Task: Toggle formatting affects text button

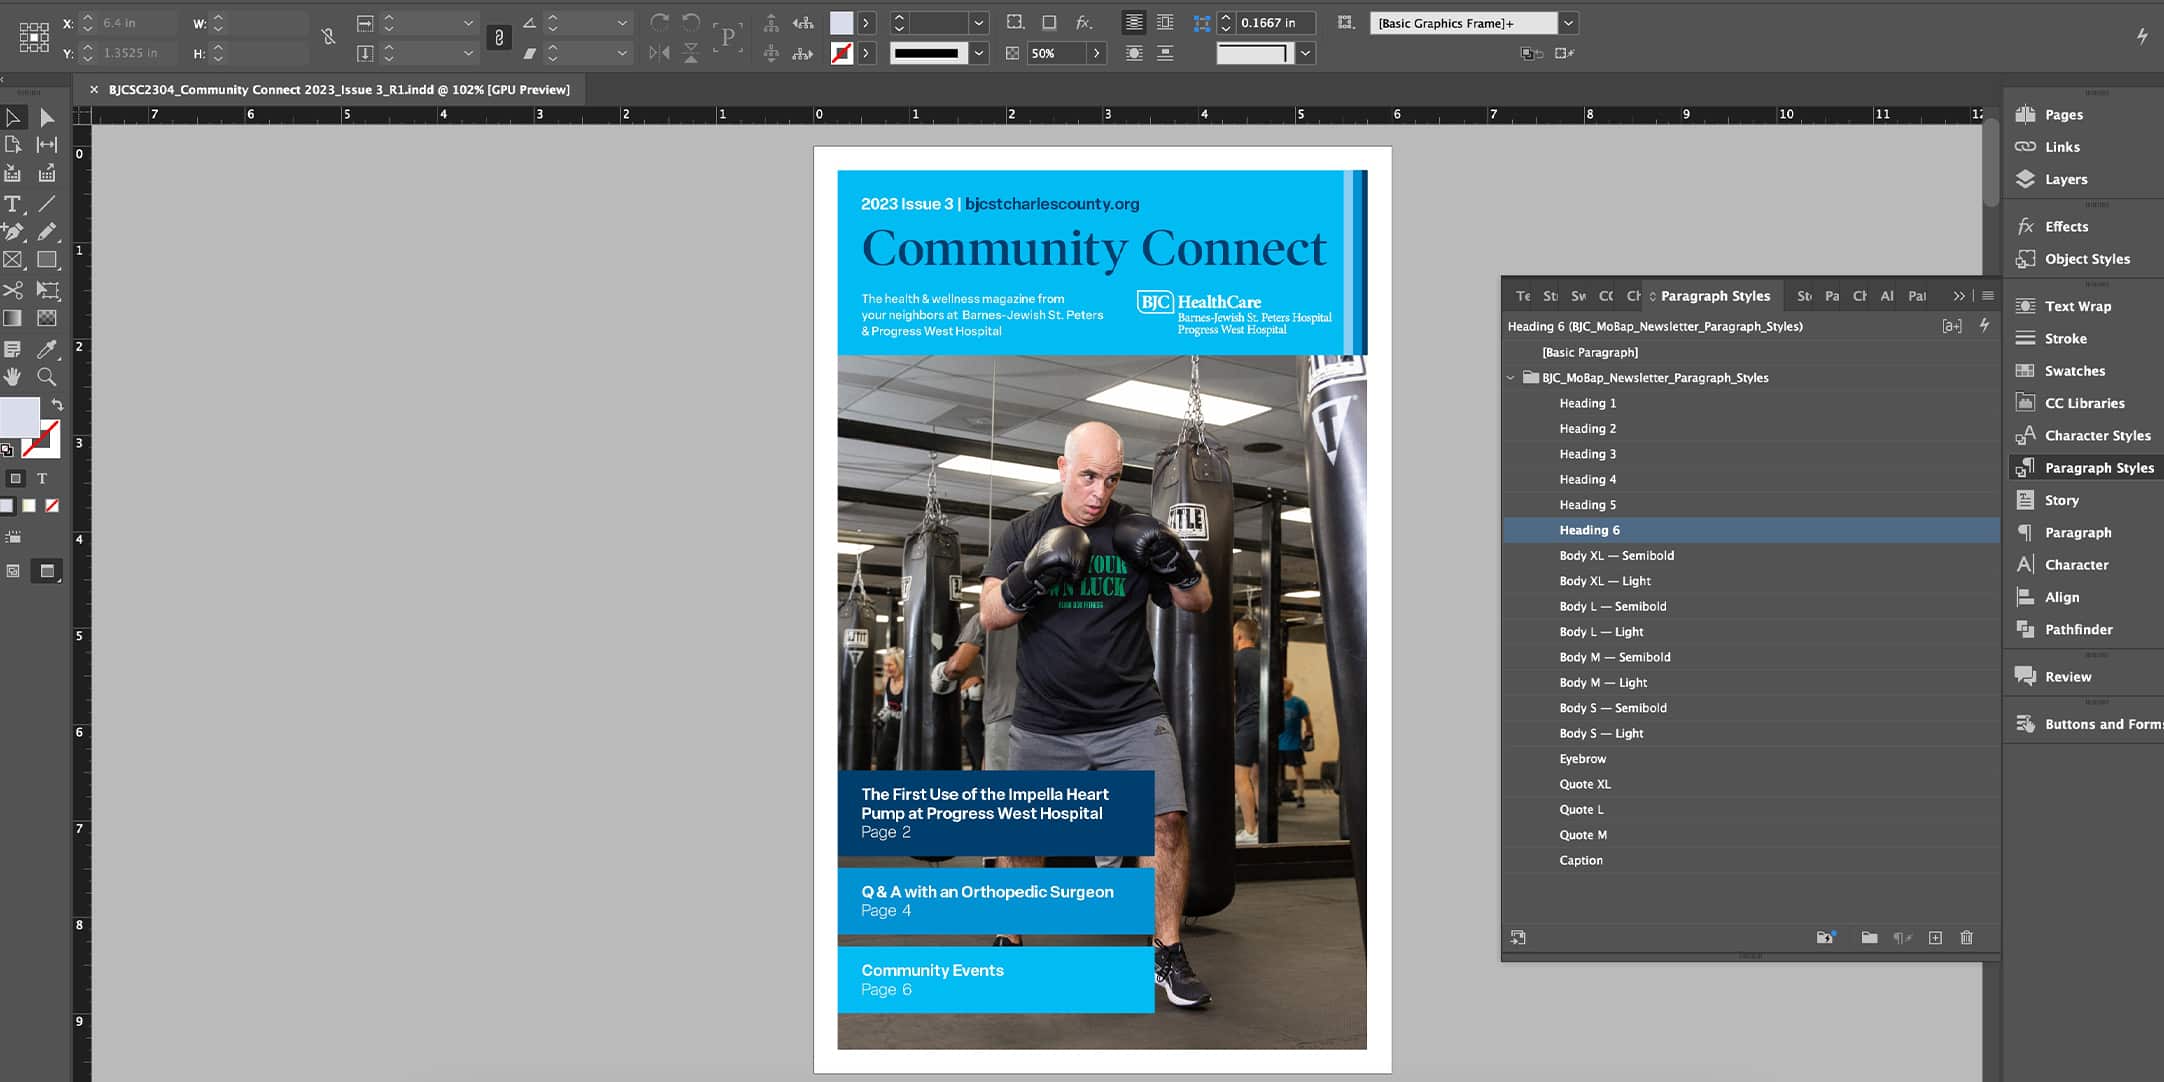Action: pos(42,478)
